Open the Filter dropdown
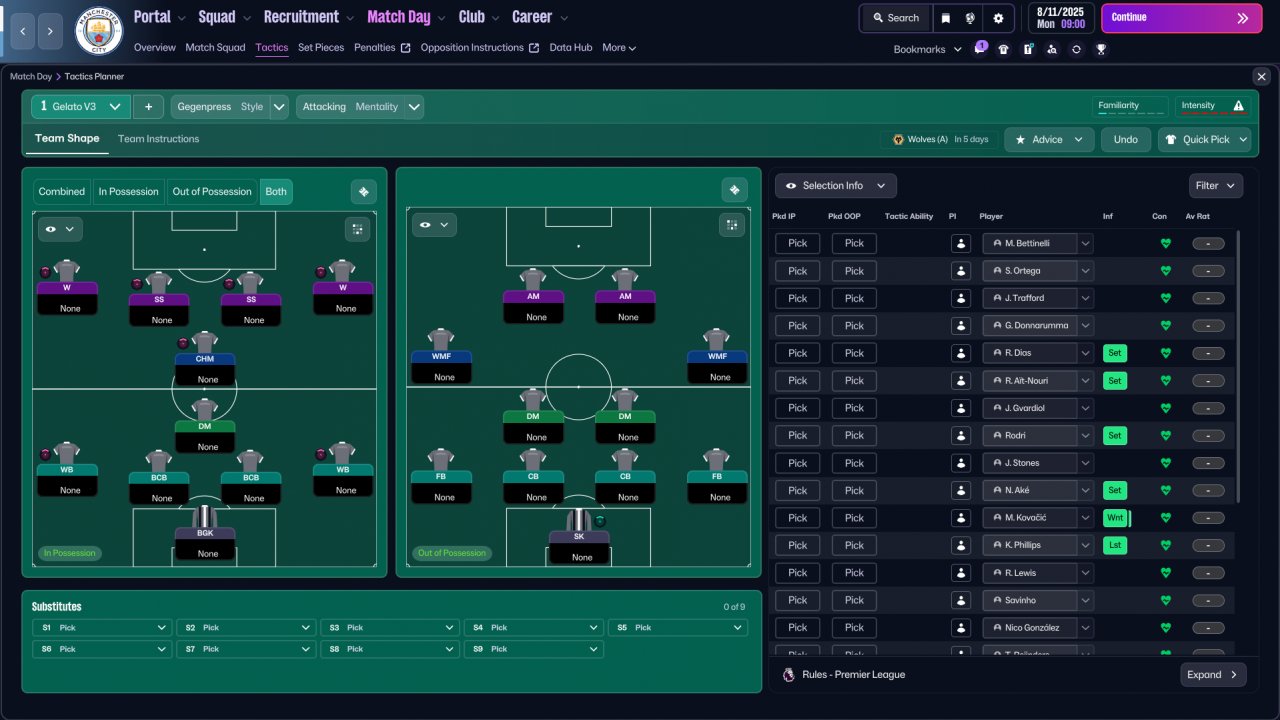This screenshot has height=720, width=1280. pos(1216,185)
